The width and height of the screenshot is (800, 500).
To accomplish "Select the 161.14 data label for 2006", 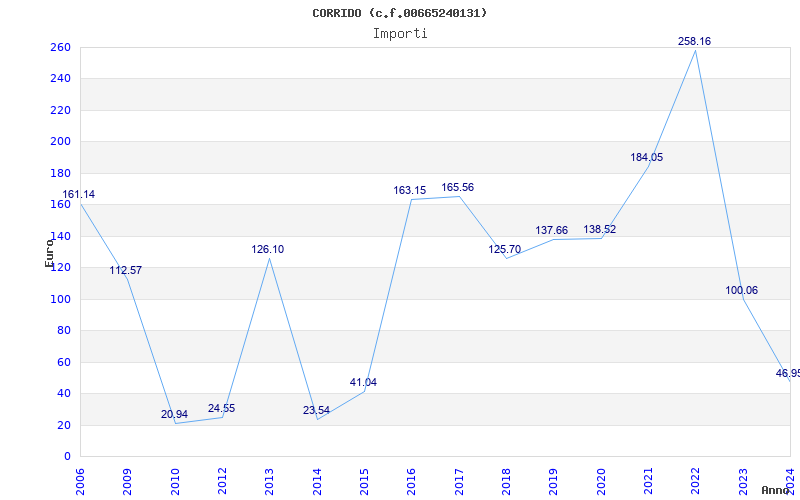I will (x=79, y=194).
